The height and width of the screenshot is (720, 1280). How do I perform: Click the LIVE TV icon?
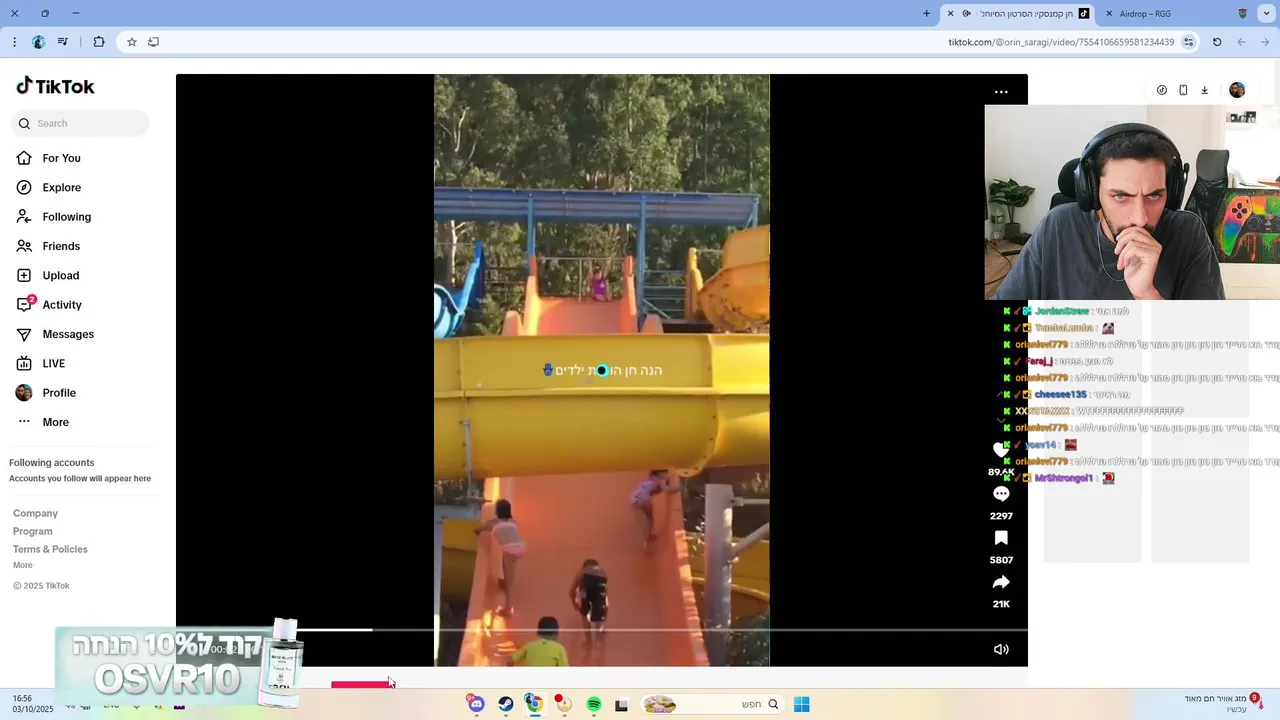(x=24, y=363)
